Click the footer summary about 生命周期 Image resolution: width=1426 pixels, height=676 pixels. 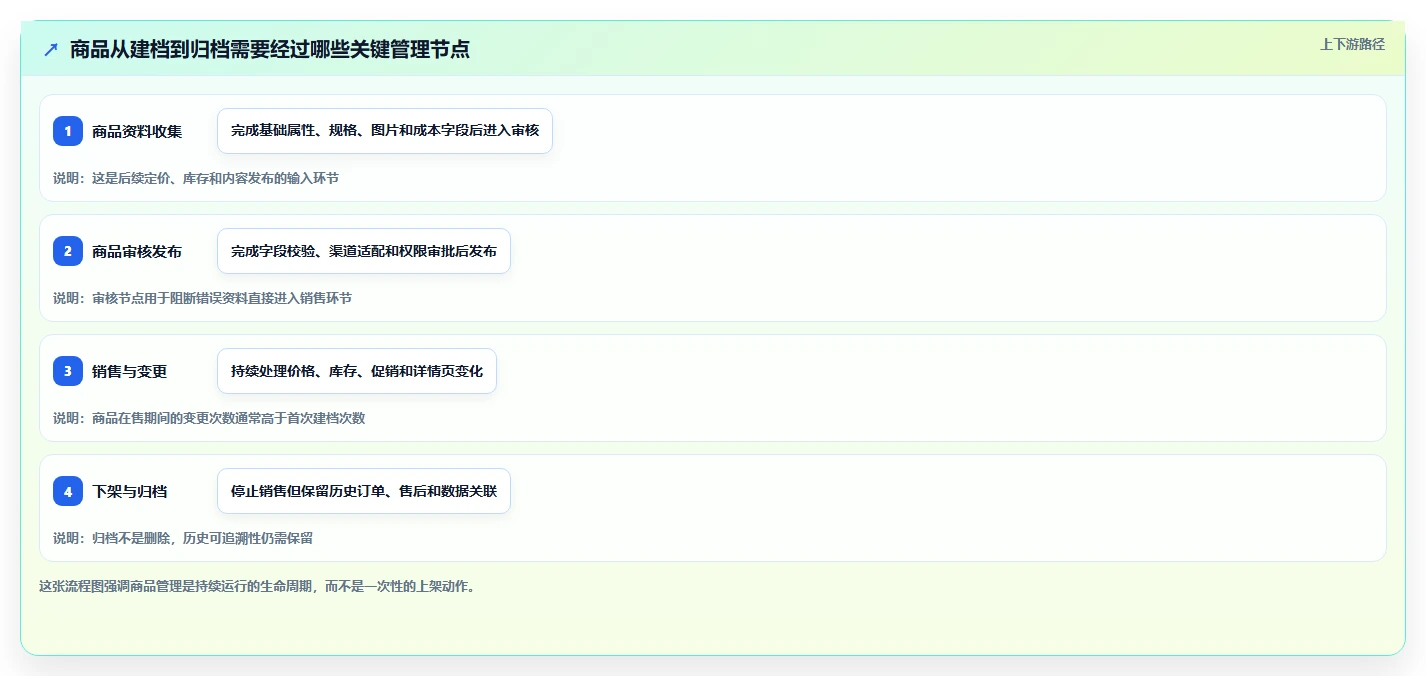click(258, 586)
